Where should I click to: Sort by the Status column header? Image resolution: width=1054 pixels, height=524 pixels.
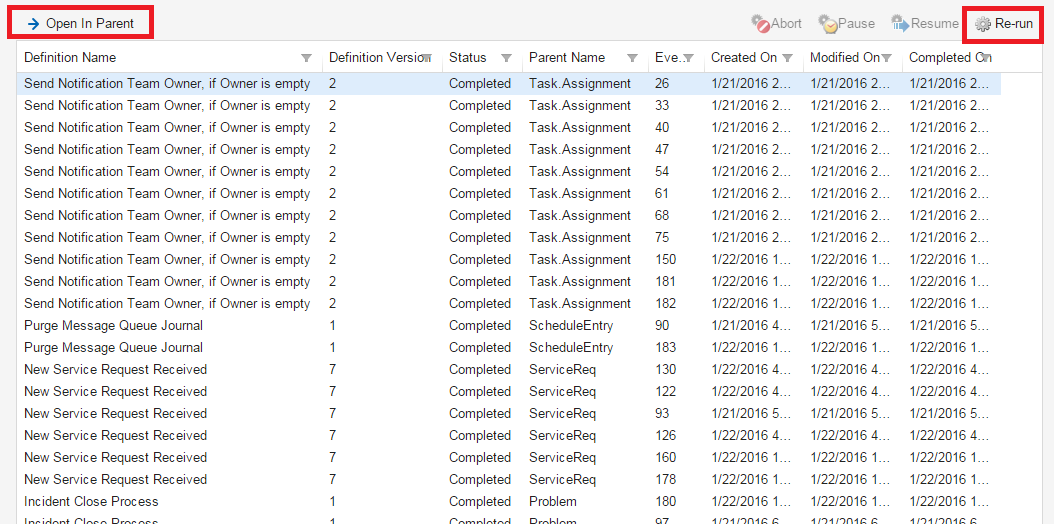(467, 58)
